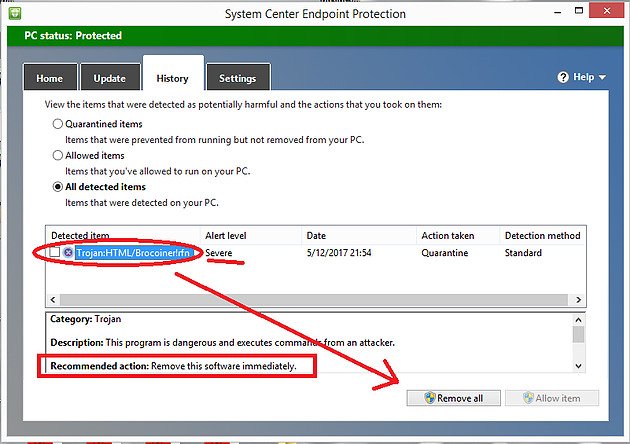Viewport: 630px width, 444px height.
Task: Minimize the System Center Endpoint Protection window
Action: (x=557, y=12)
